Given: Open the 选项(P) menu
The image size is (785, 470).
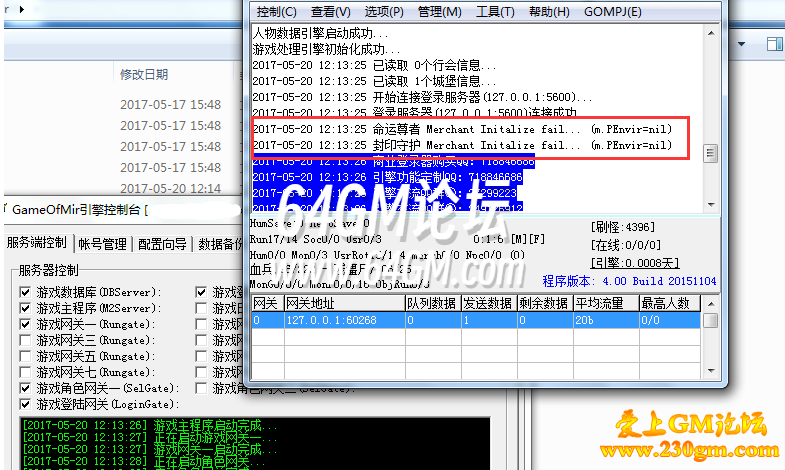Looking at the screenshot, I should [x=384, y=12].
